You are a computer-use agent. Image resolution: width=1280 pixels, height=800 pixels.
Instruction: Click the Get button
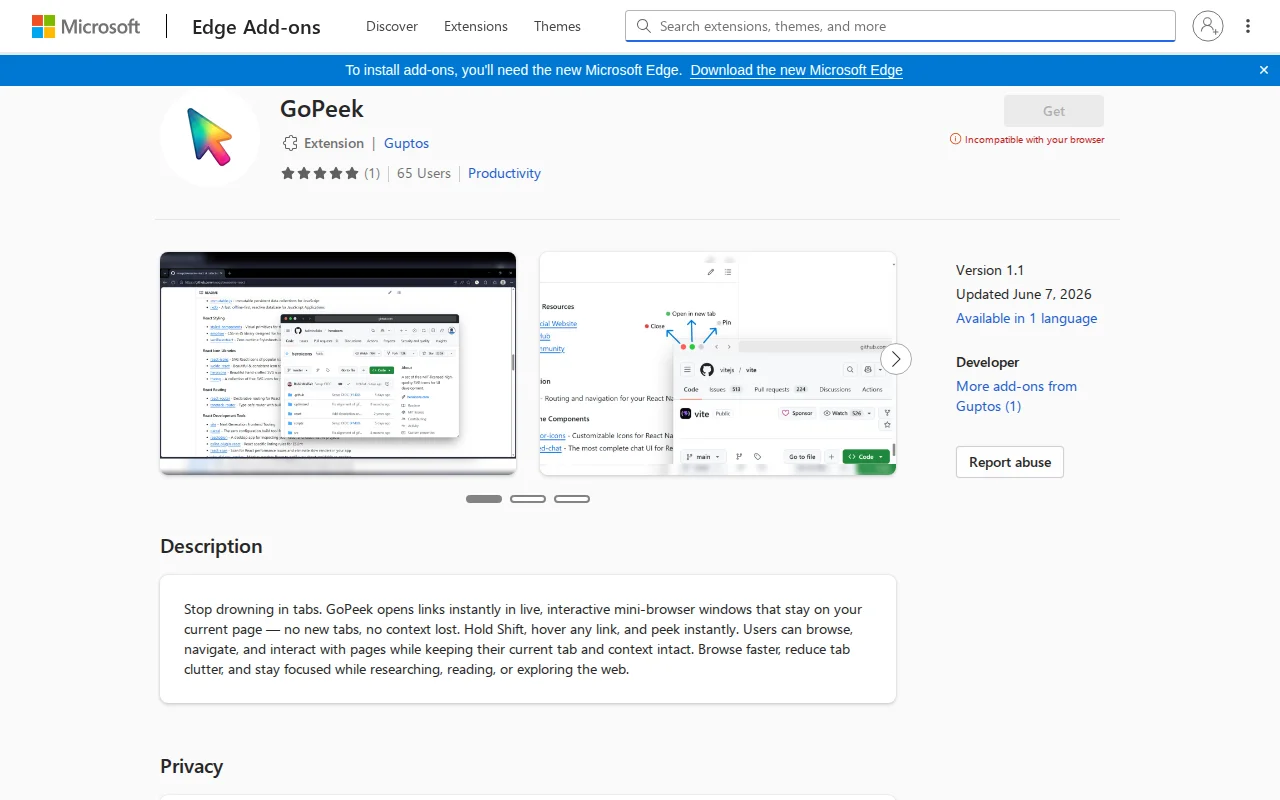pos(1054,111)
